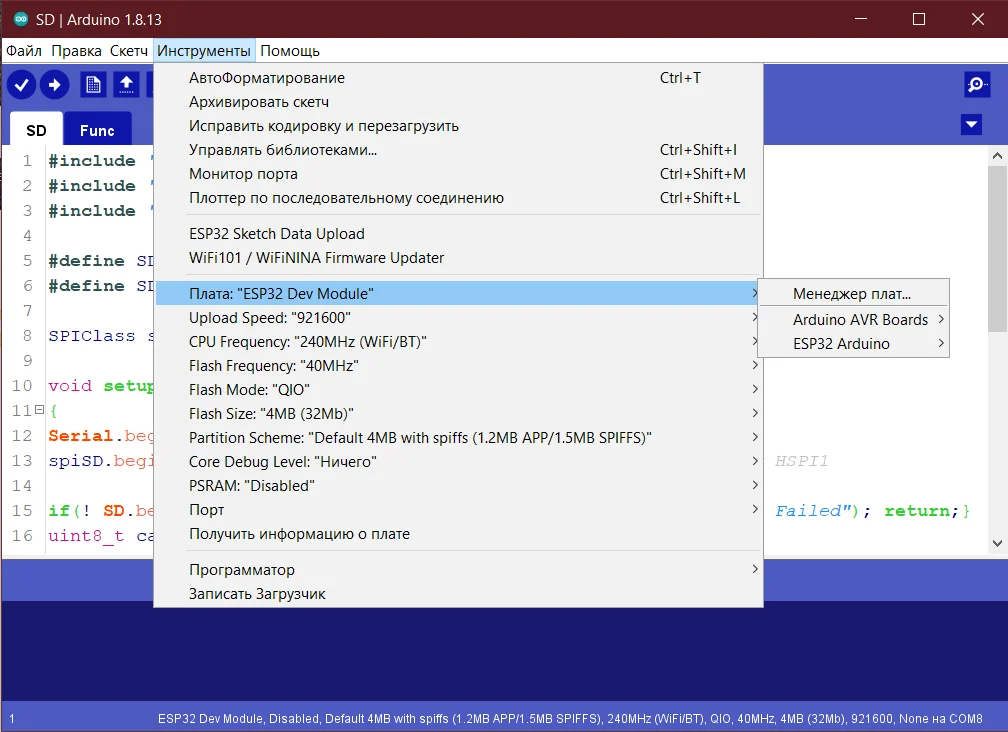Open Менеджер плат… from submenu
The width and height of the screenshot is (1008, 732).
tap(854, 294)
